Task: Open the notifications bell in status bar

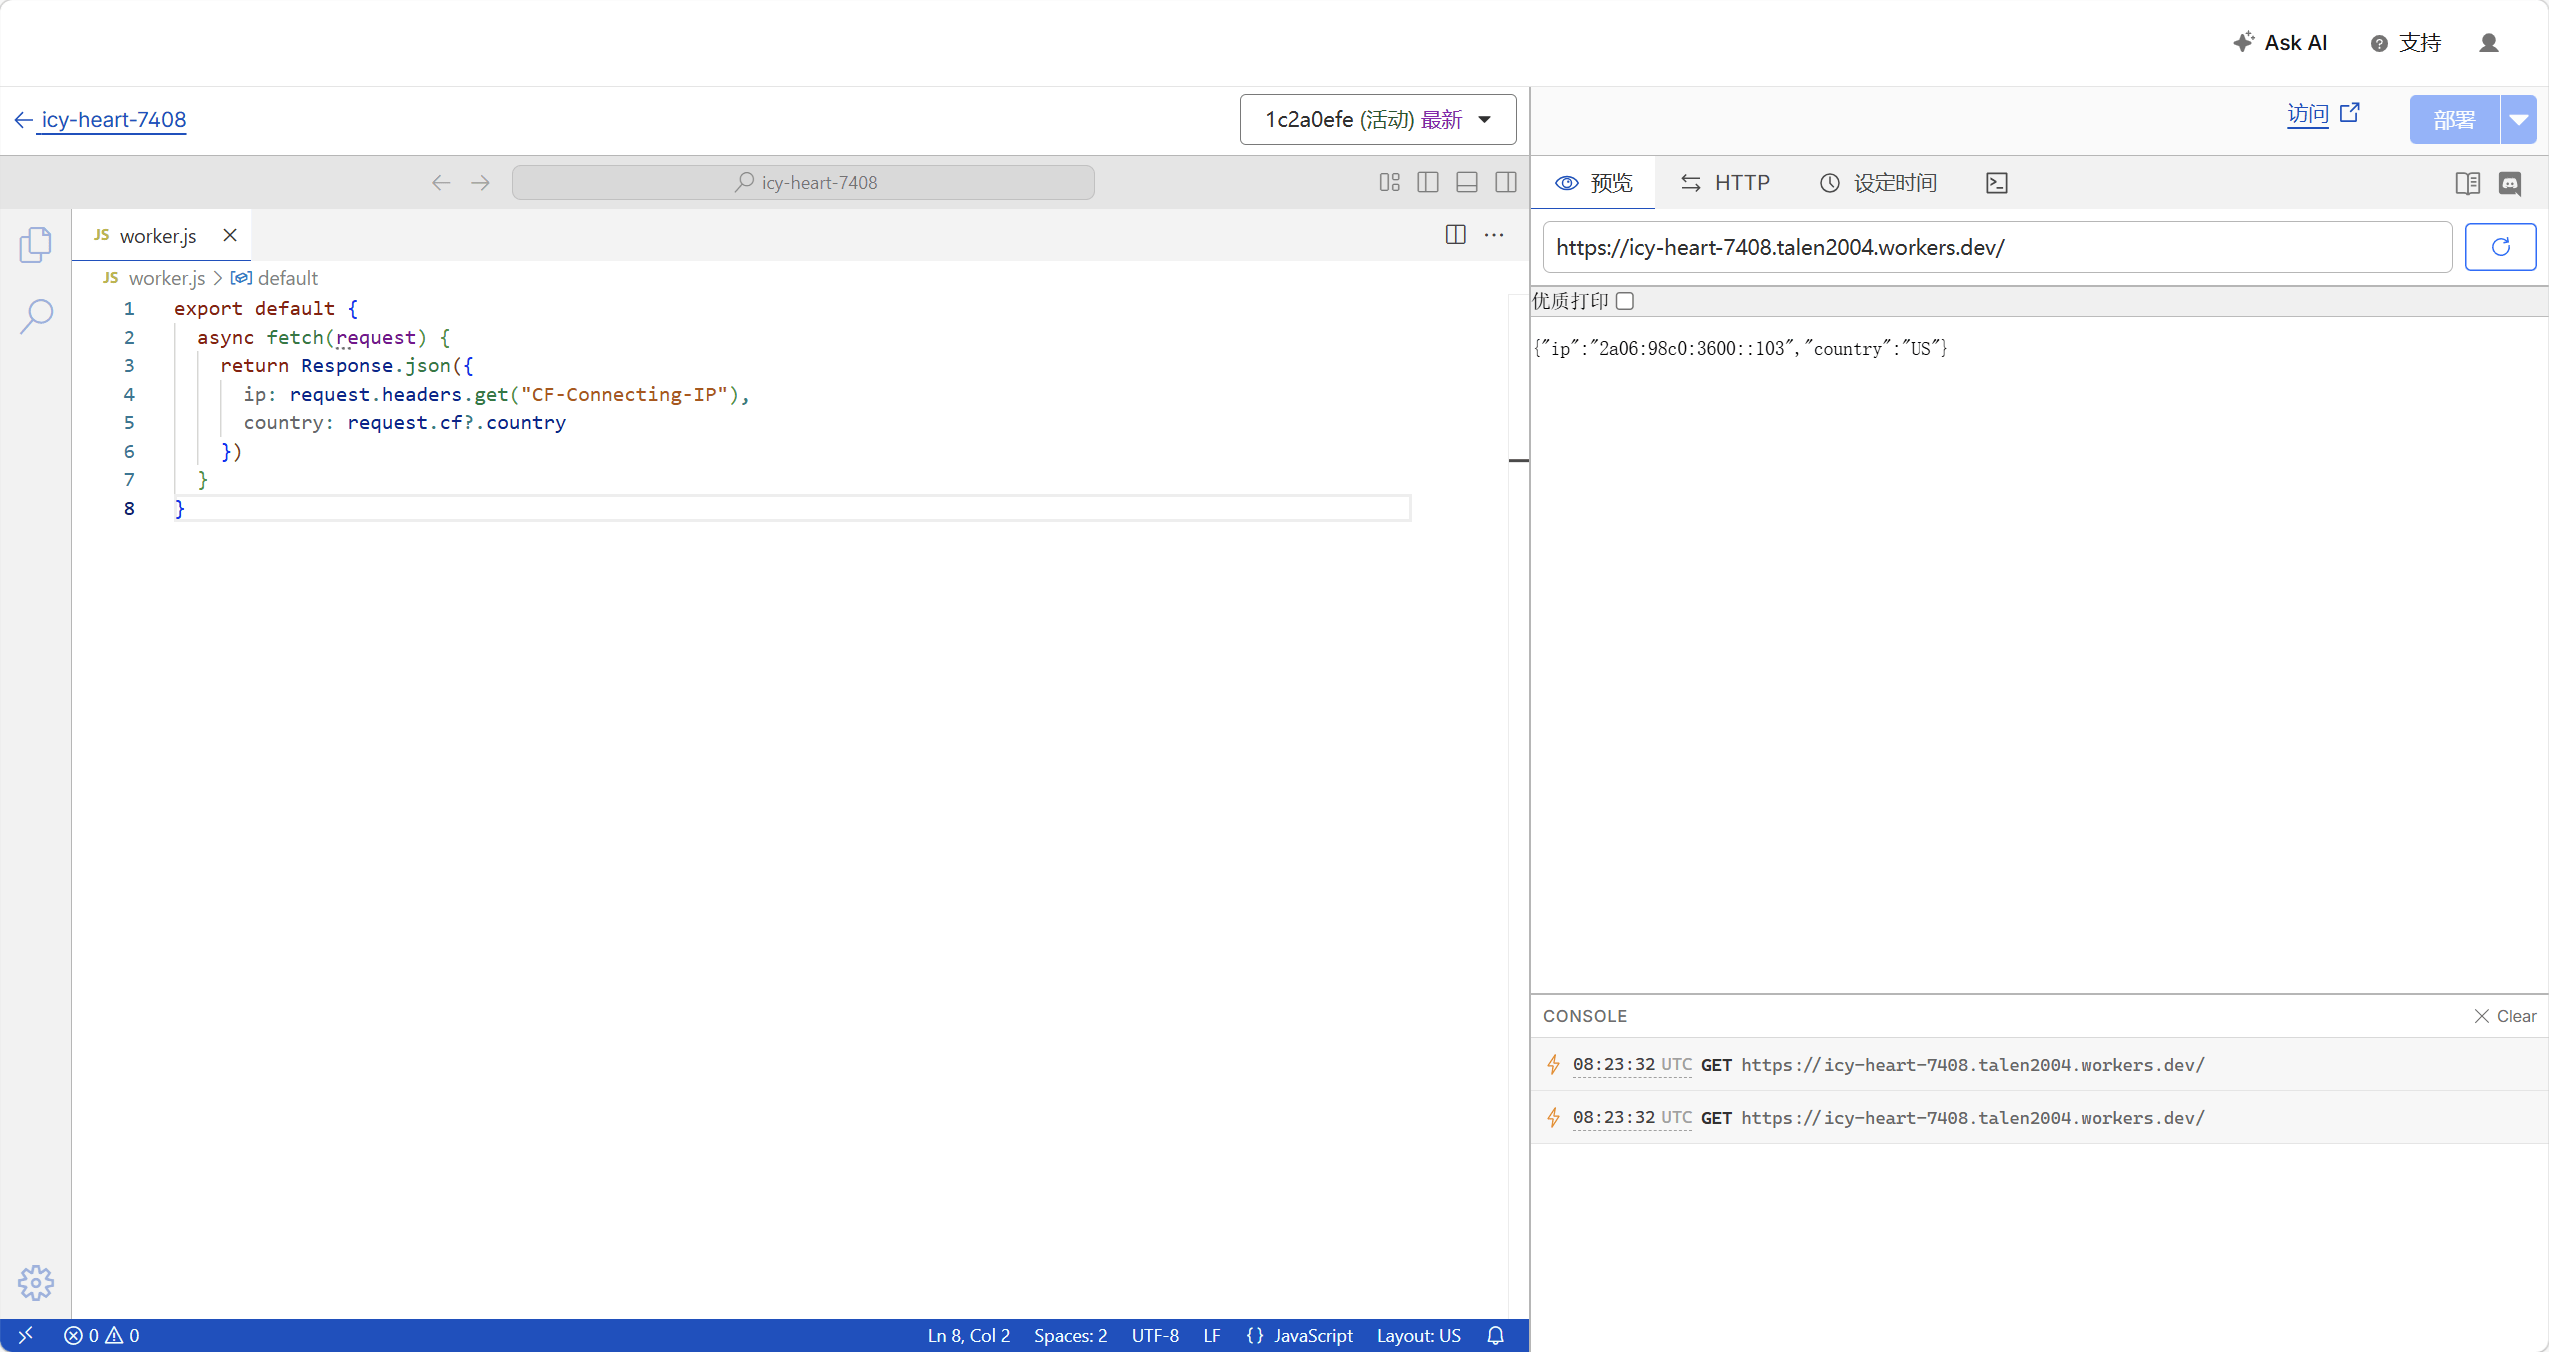Action: (1495, 1335)
